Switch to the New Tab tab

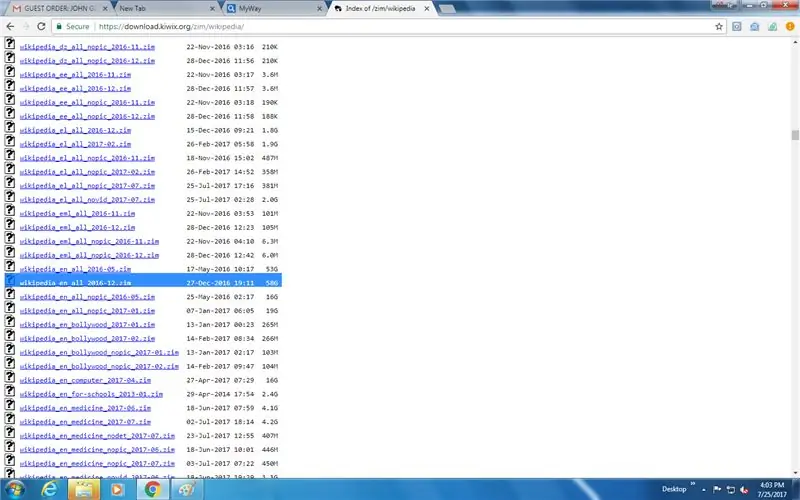point(164,9)
